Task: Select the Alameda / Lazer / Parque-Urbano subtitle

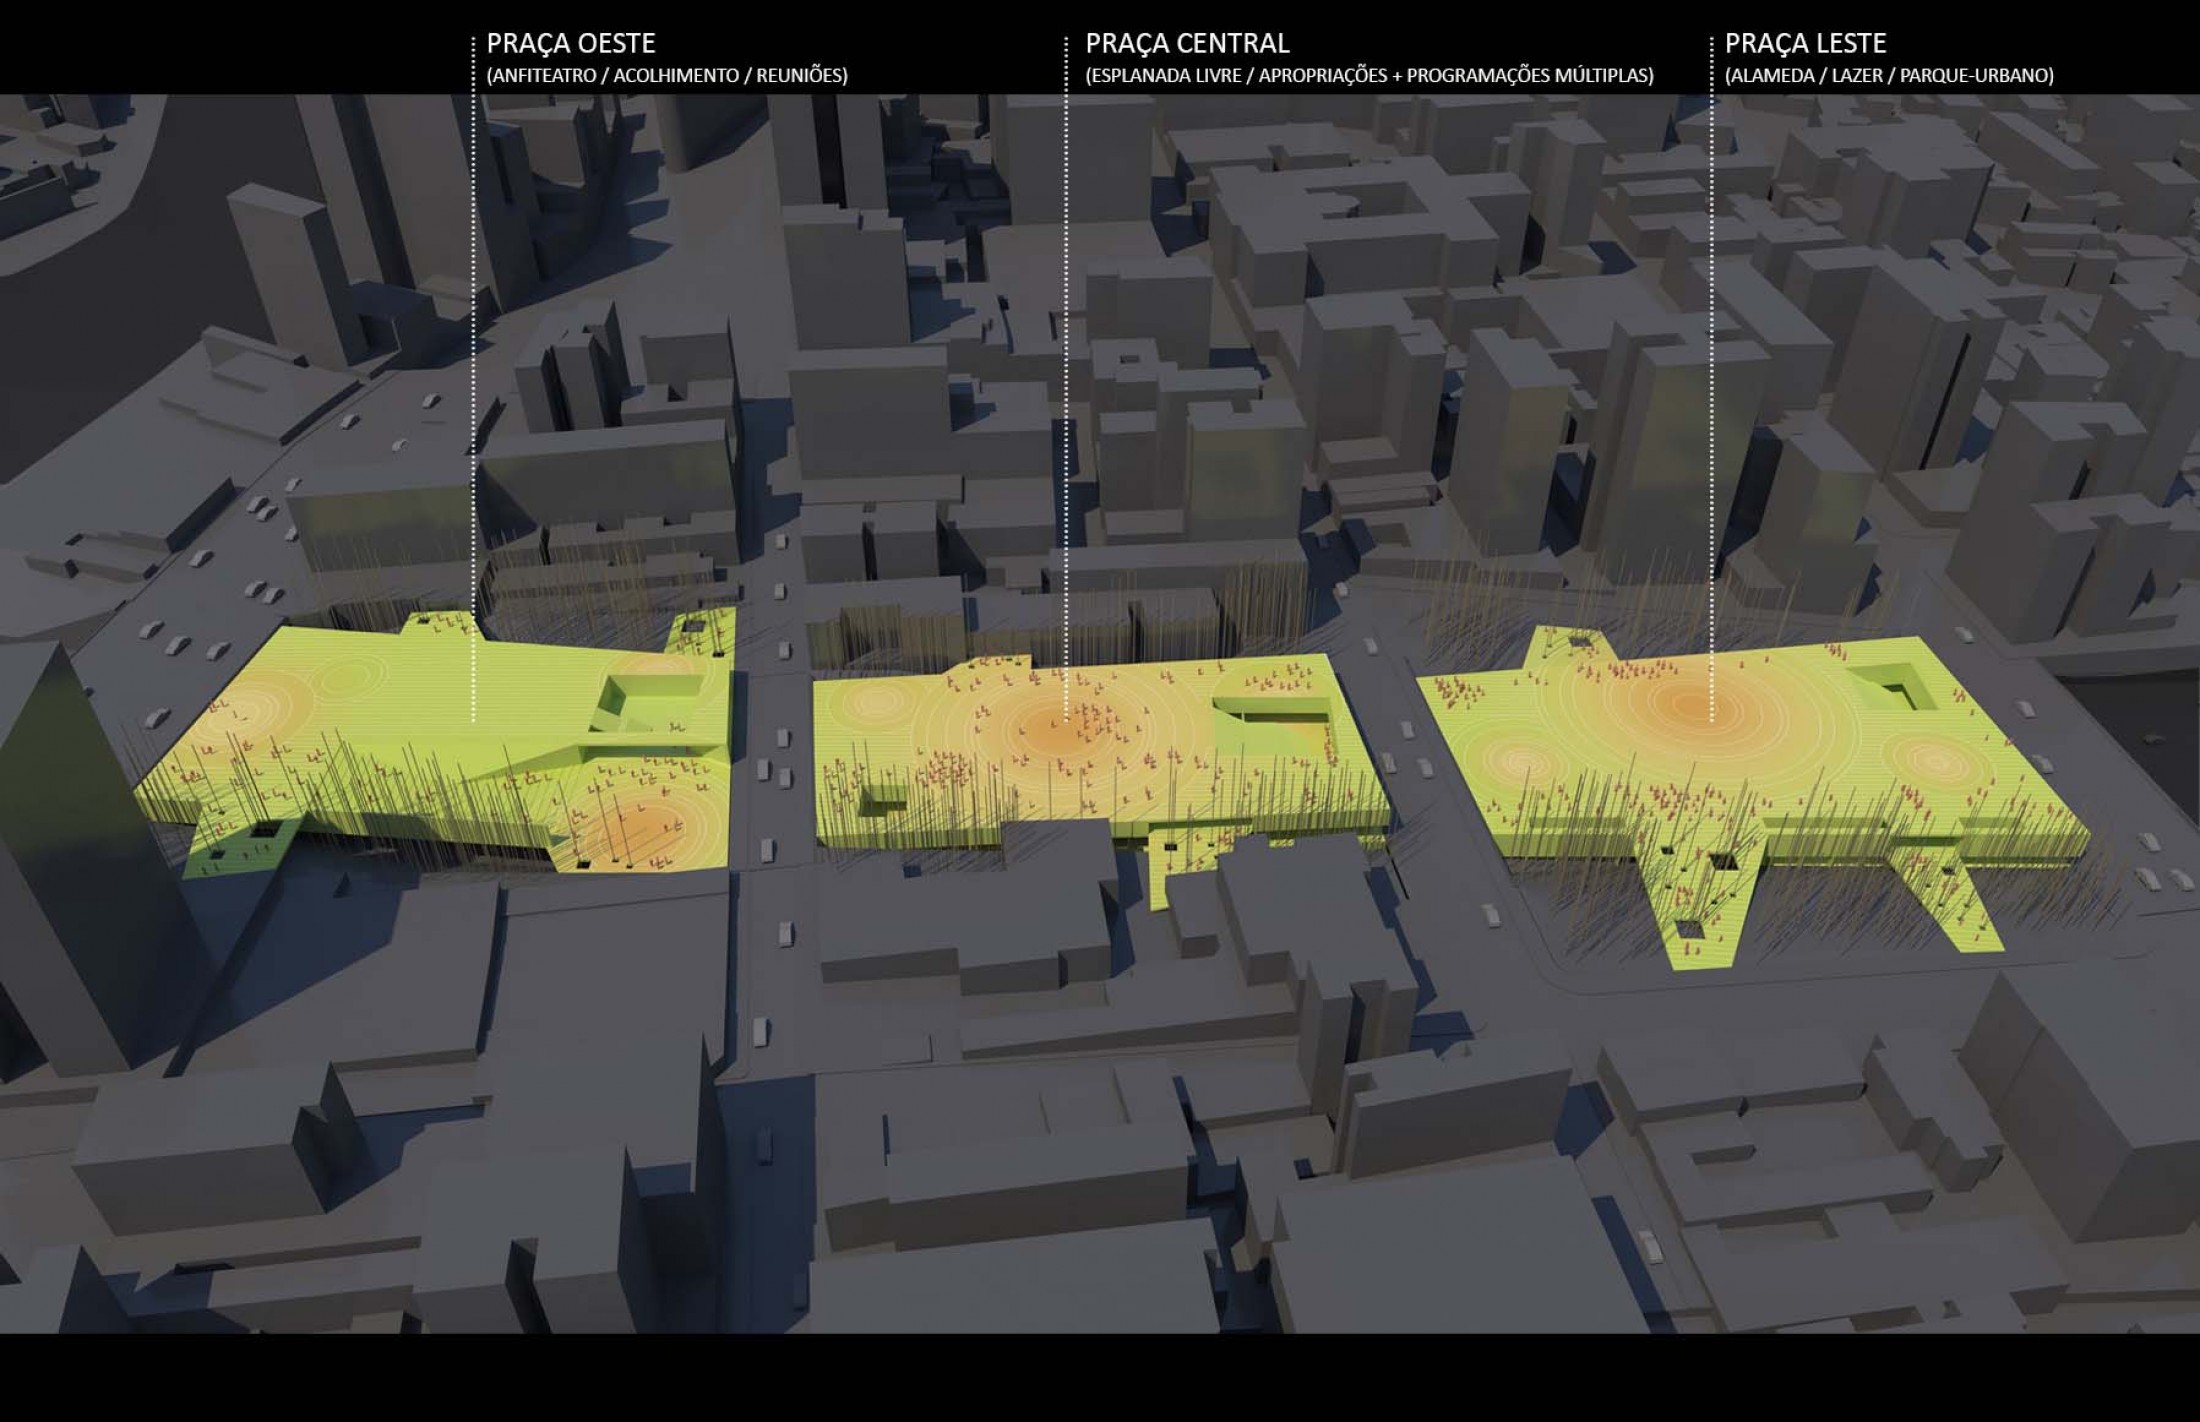Action: [x=1888, y=76]
